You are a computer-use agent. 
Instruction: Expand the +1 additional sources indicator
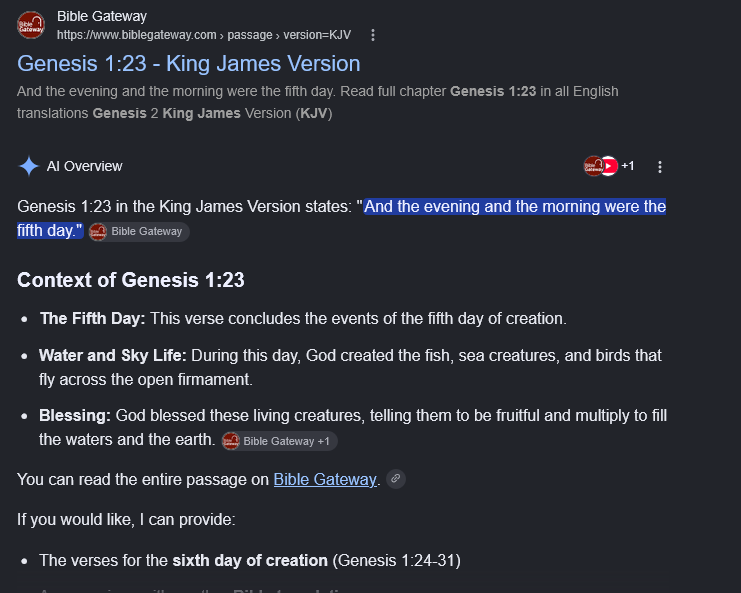coord(628,166)
